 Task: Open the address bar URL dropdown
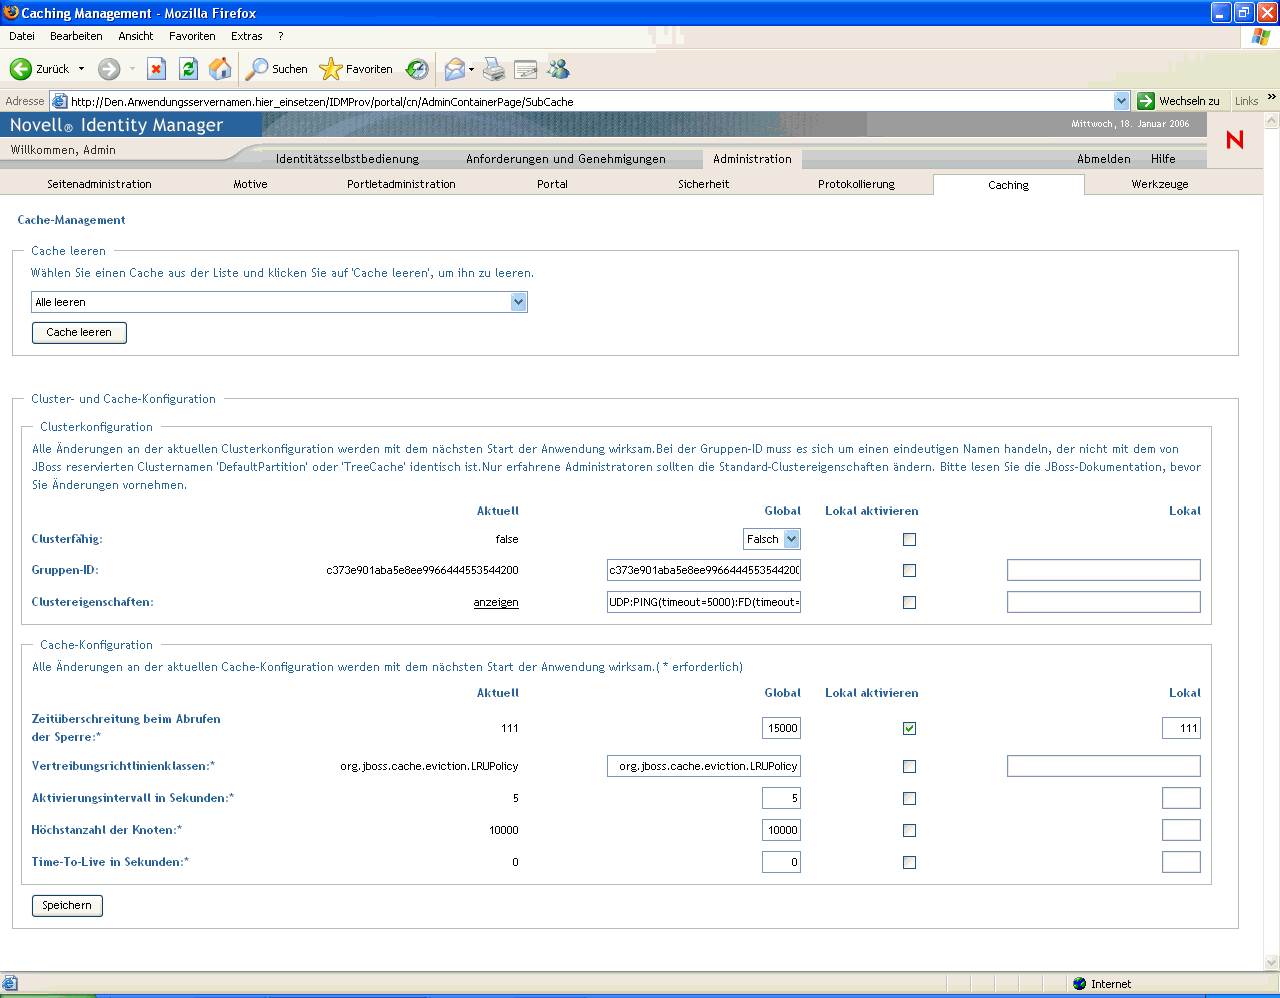pos(1122,101)
